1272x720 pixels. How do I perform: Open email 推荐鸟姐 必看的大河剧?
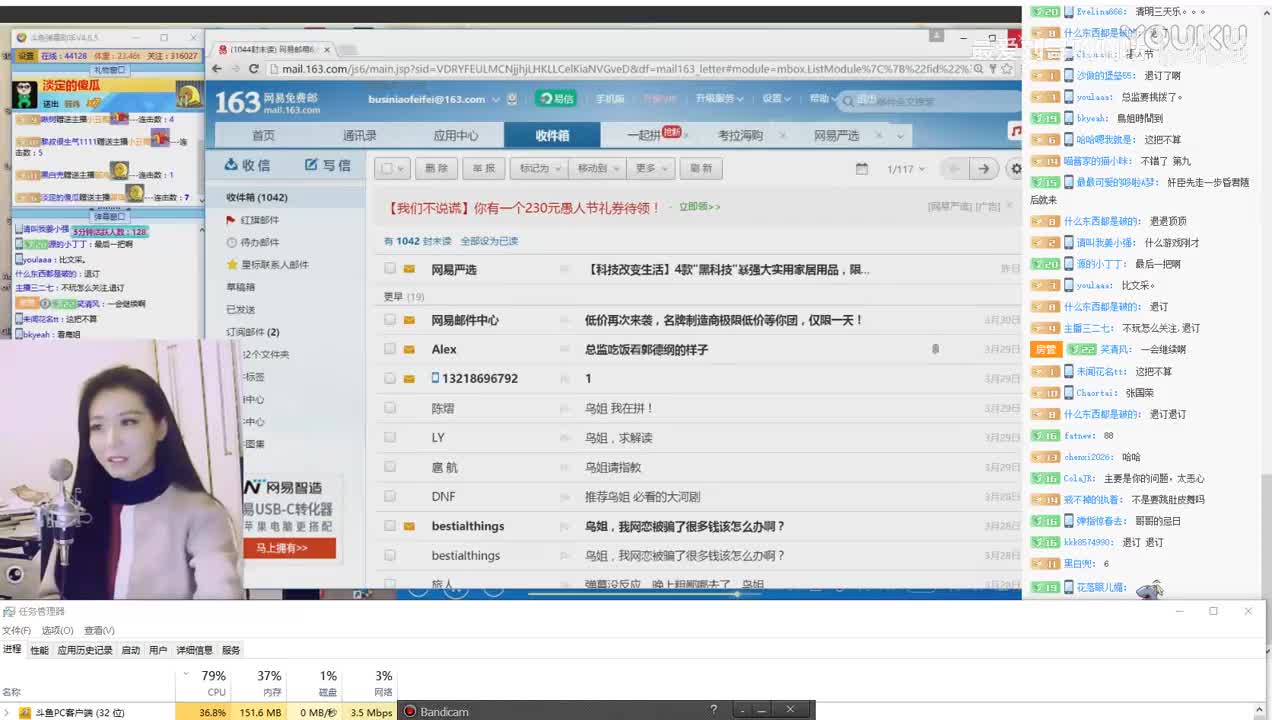(642, 496)
